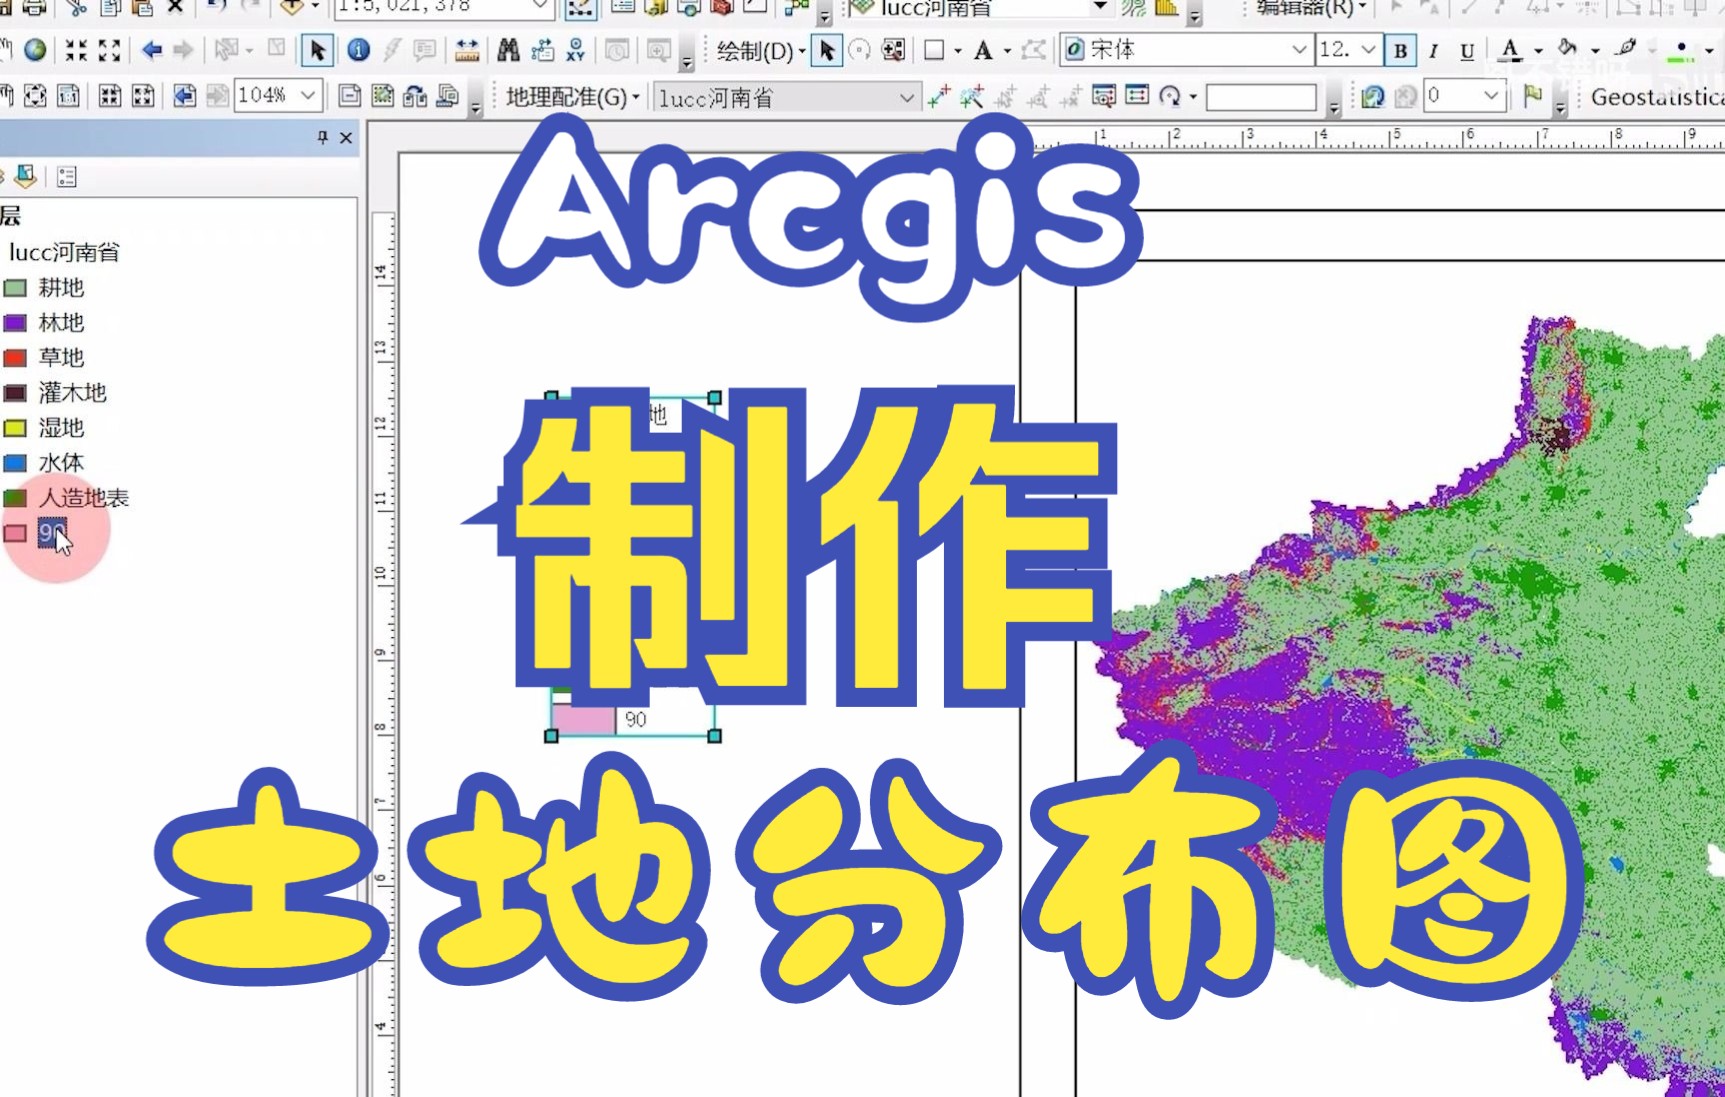
Task: Select the Fixed Zoom In tool
Action: click(76, 50)
